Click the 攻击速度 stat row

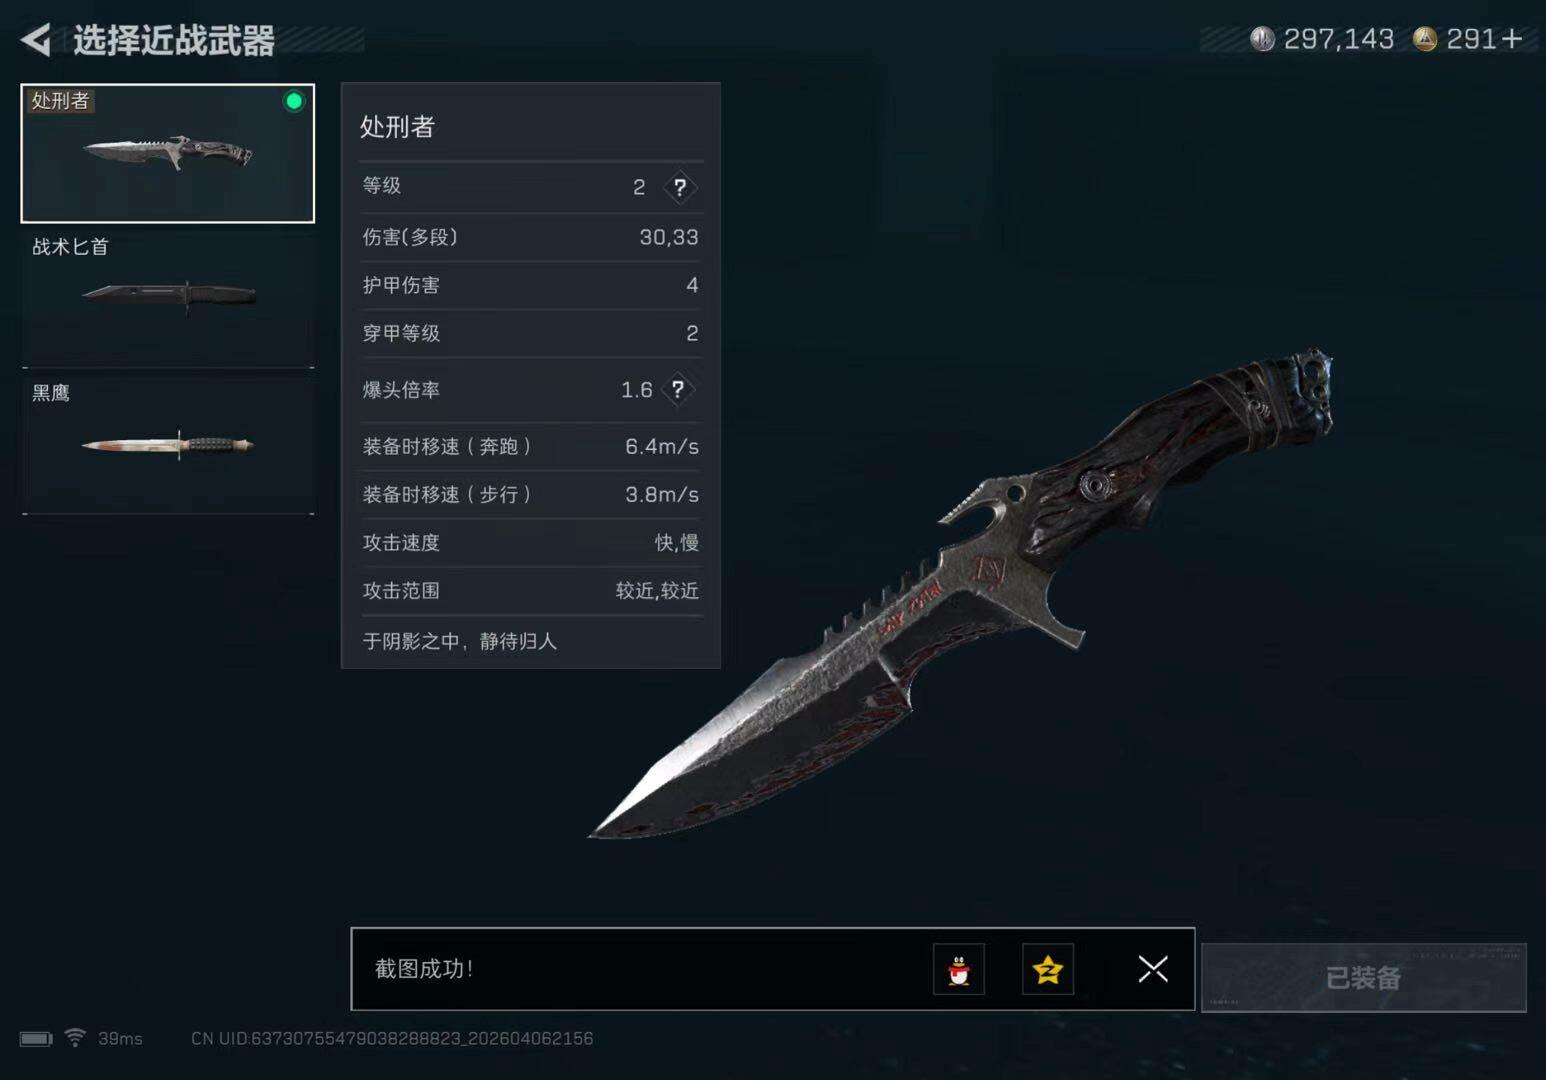530,543
